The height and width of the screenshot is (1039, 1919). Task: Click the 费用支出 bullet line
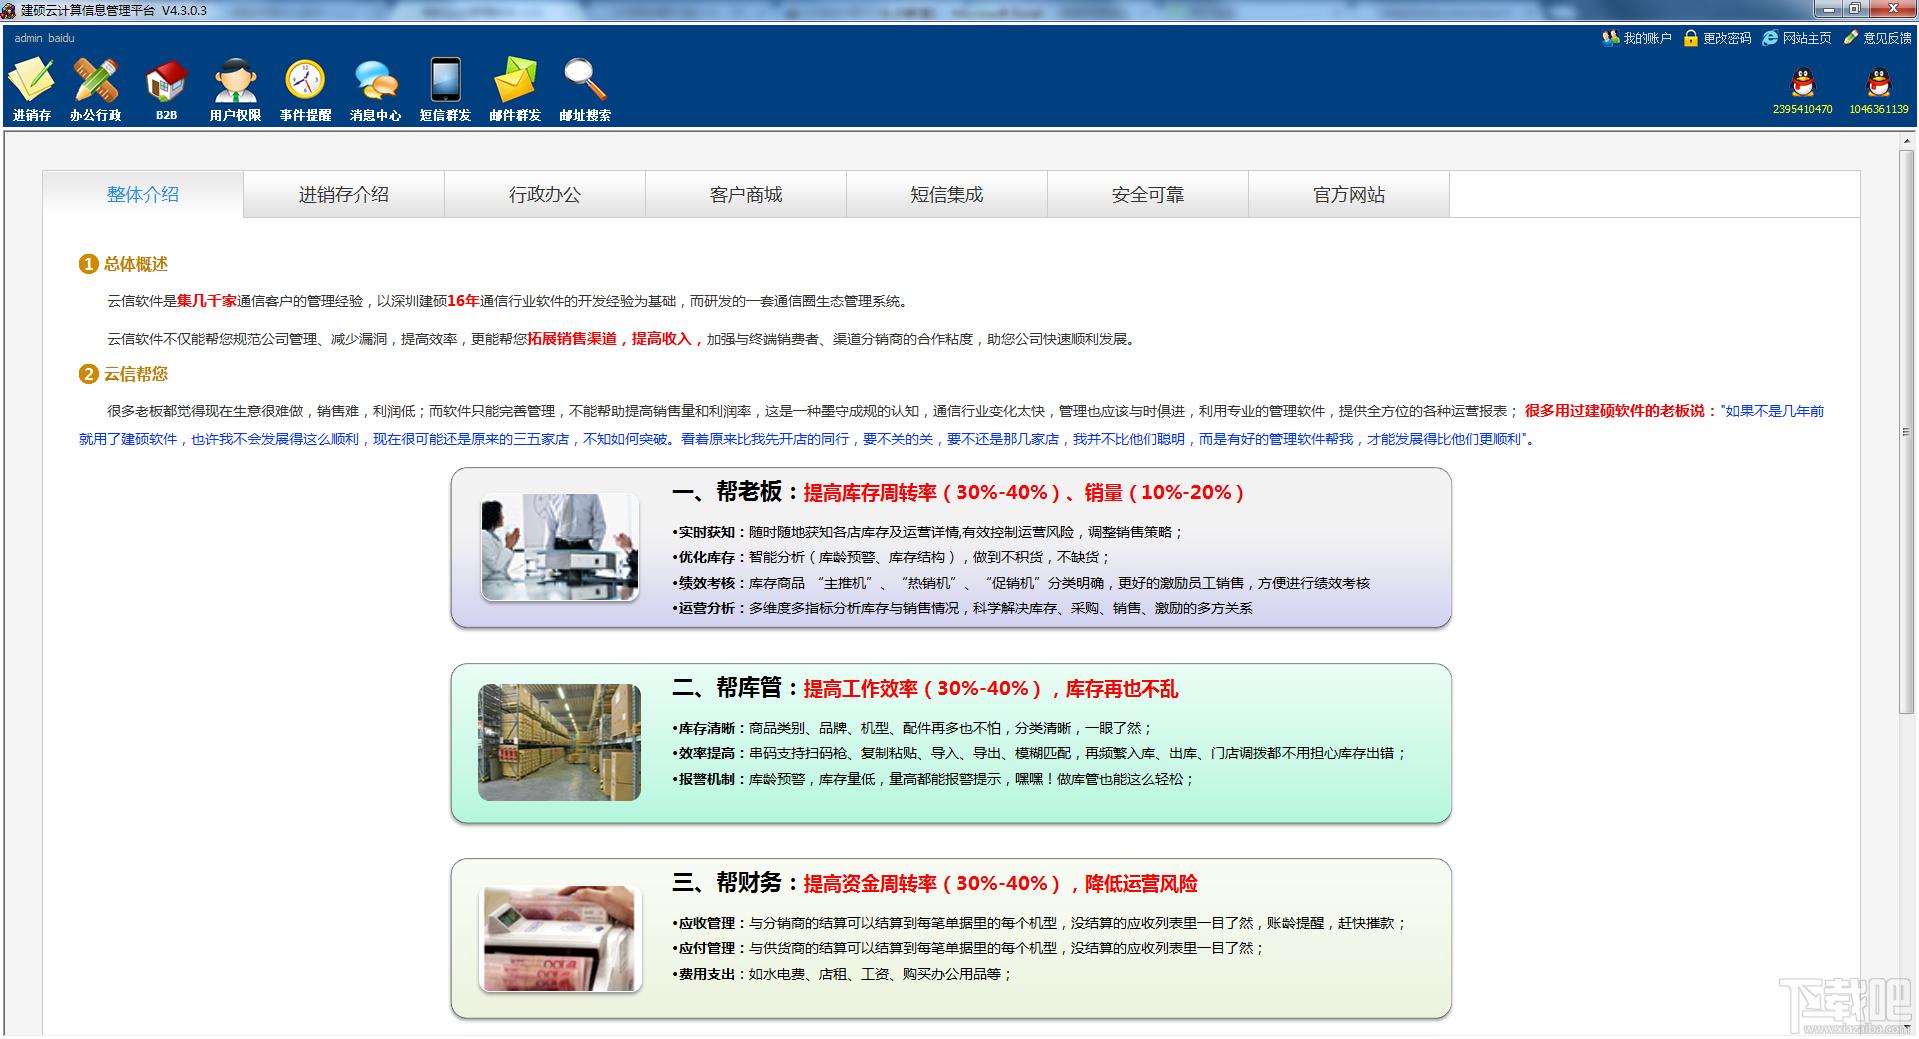pyautogui.click(x=842, y=974)
